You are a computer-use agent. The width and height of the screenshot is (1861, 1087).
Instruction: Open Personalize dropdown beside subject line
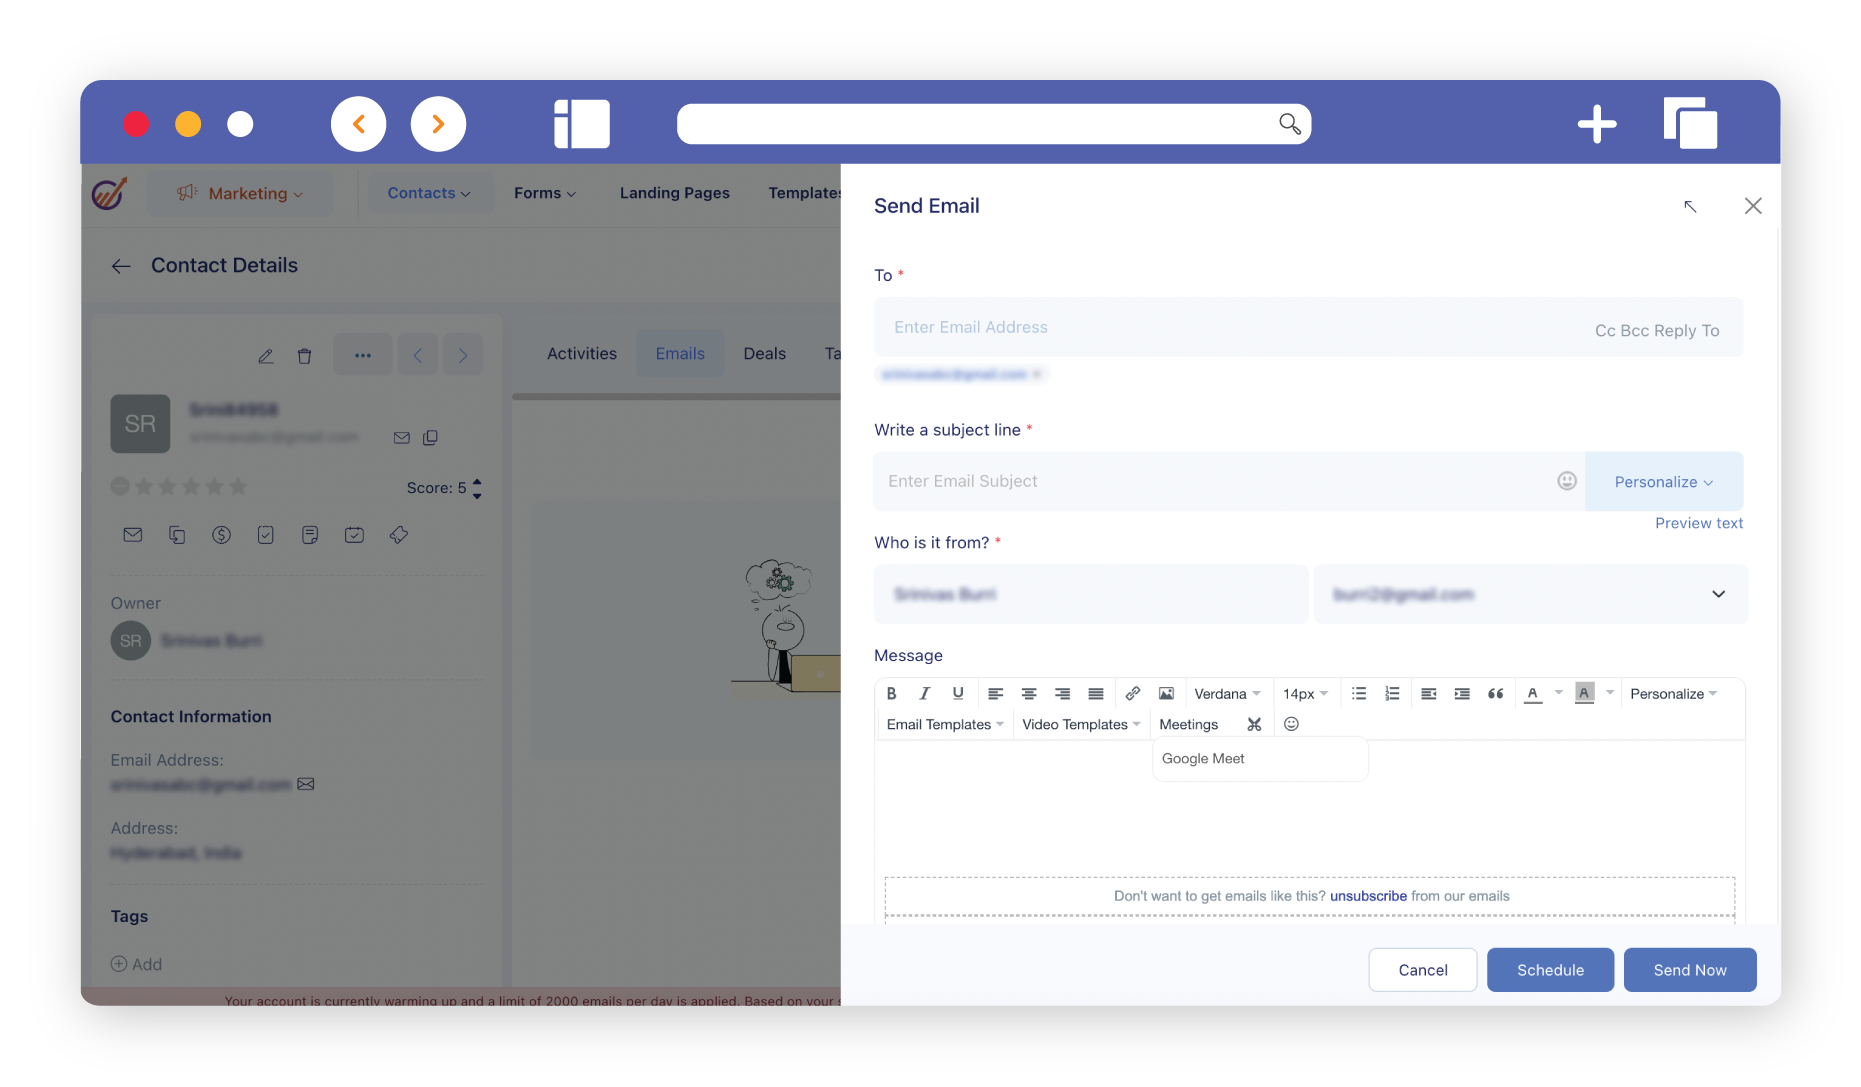pos(1664,481)
